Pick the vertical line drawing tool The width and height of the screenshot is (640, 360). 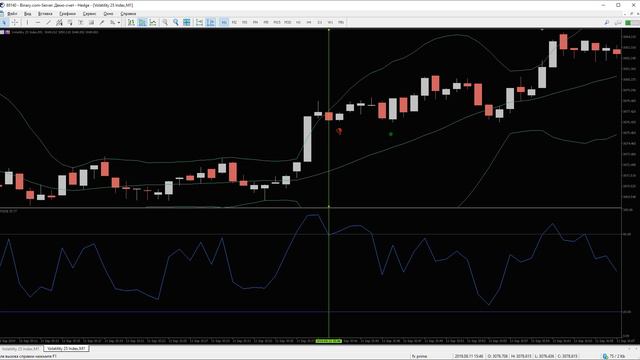click(x=27, y=22)
